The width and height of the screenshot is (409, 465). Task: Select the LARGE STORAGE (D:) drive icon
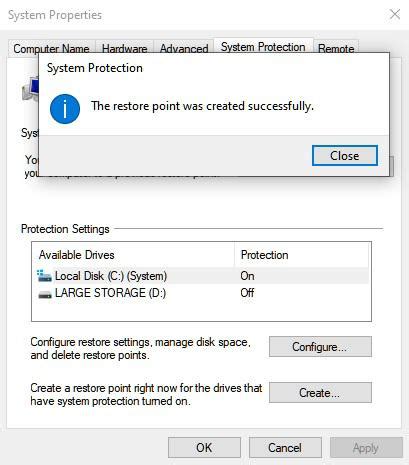click(x=45, y=294)
